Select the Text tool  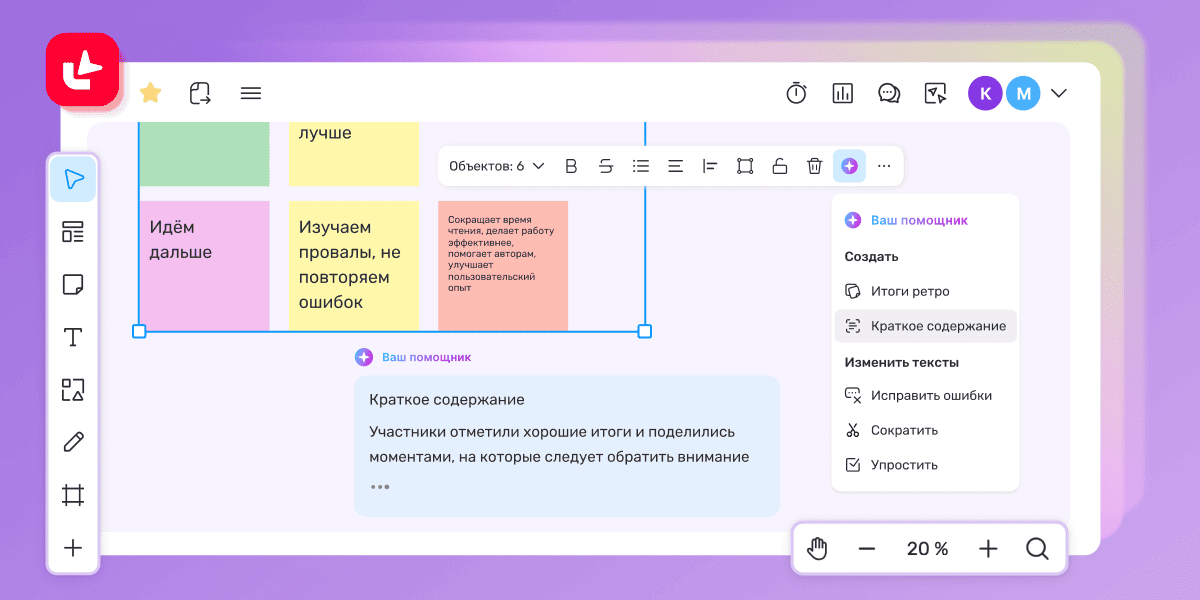(x=73, y=337)
